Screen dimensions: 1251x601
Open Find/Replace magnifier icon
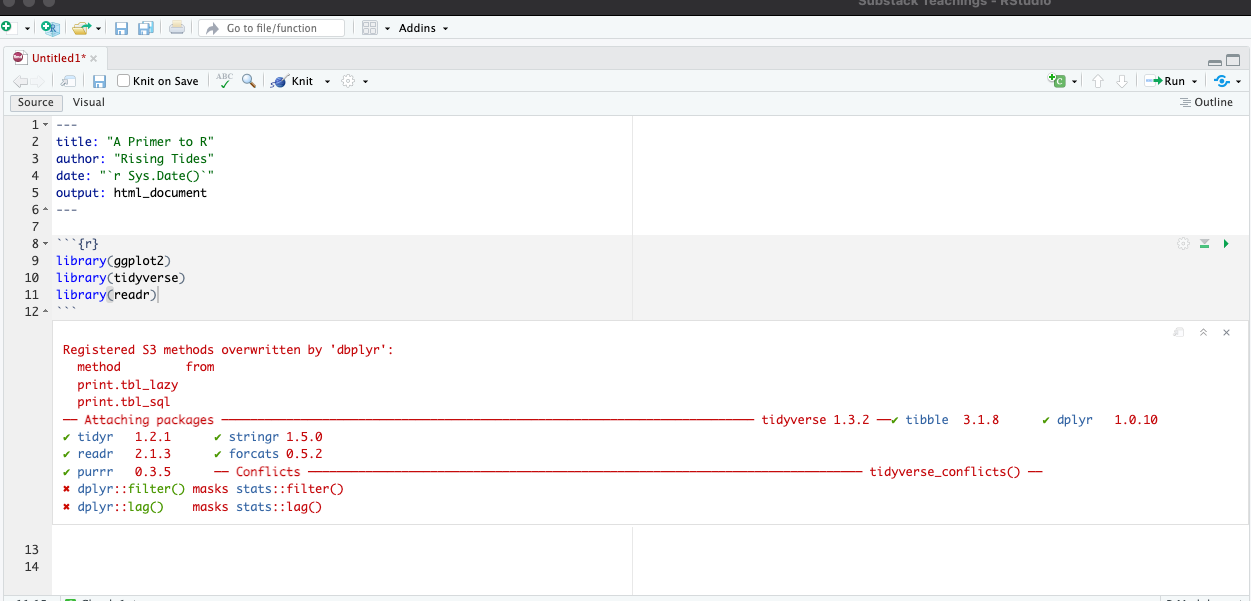[x=248, y=81]
